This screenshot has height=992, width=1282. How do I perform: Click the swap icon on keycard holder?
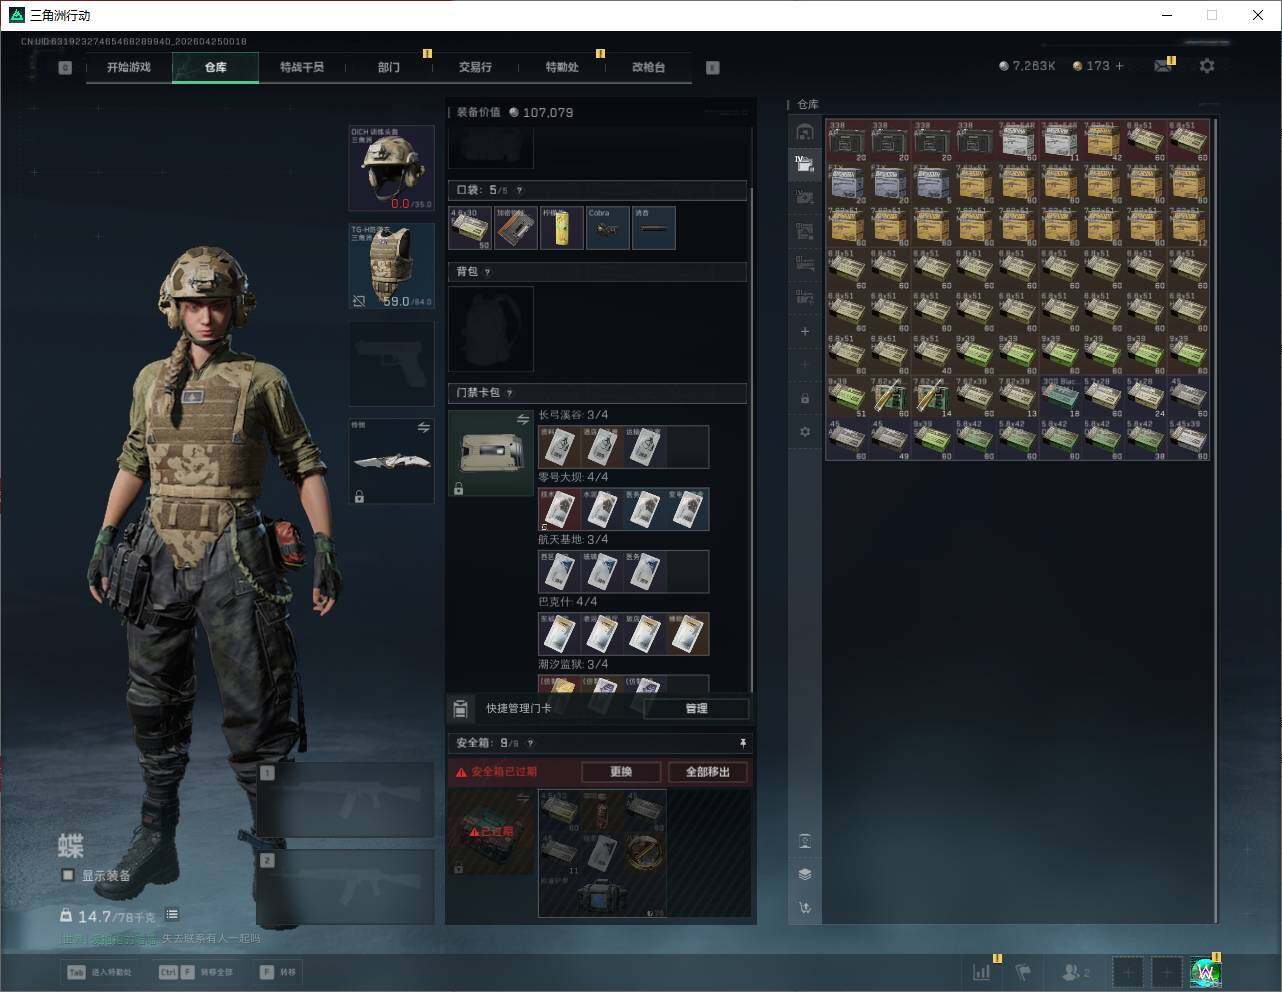click(522, 420)
